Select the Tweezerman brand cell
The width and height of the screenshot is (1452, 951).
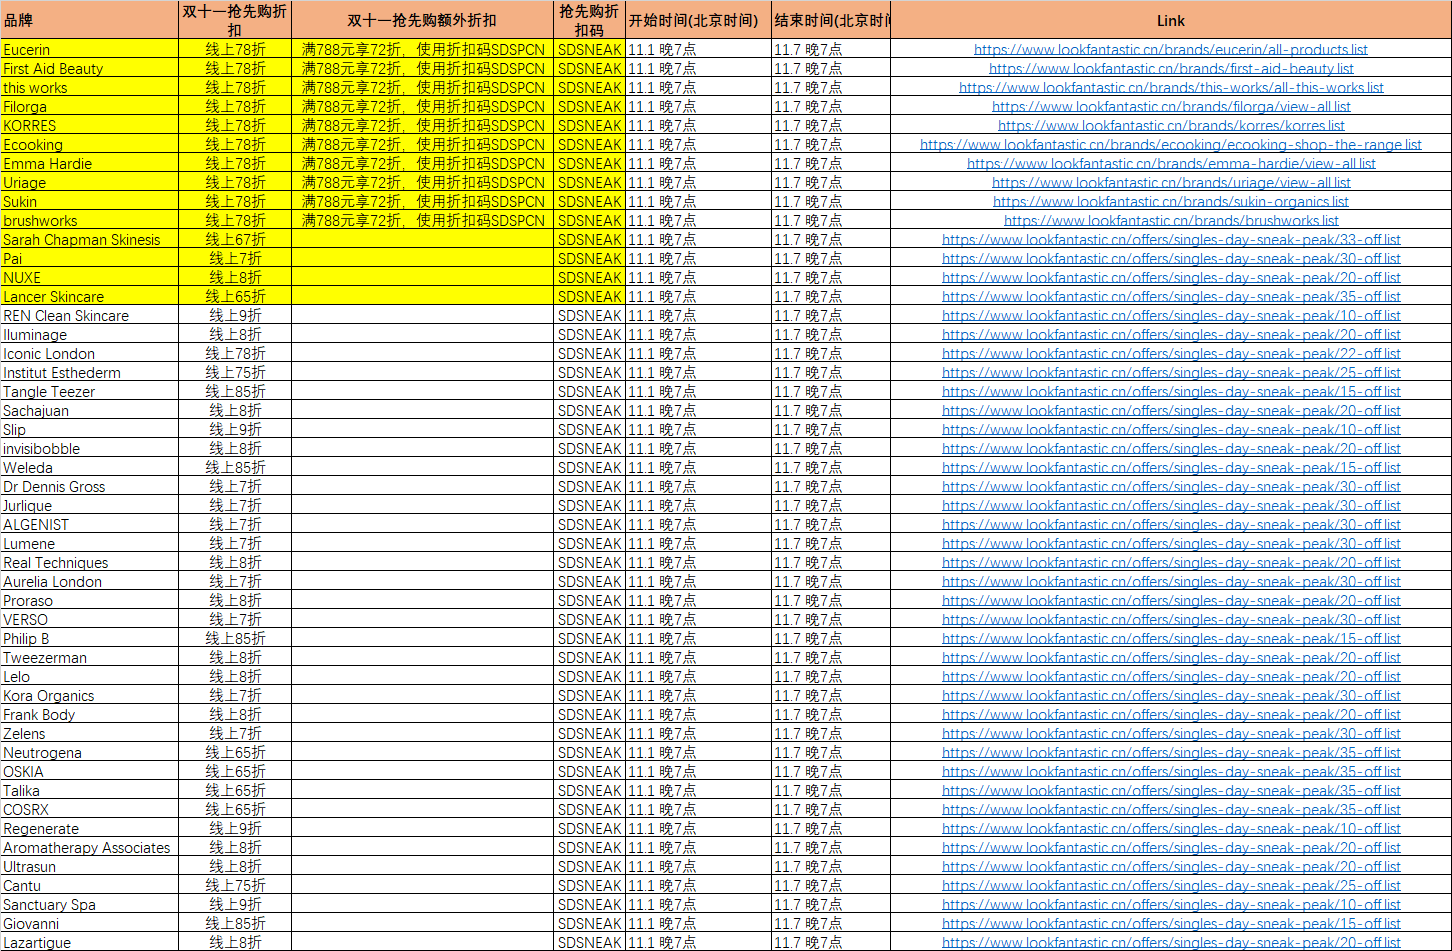coord(90,657)
